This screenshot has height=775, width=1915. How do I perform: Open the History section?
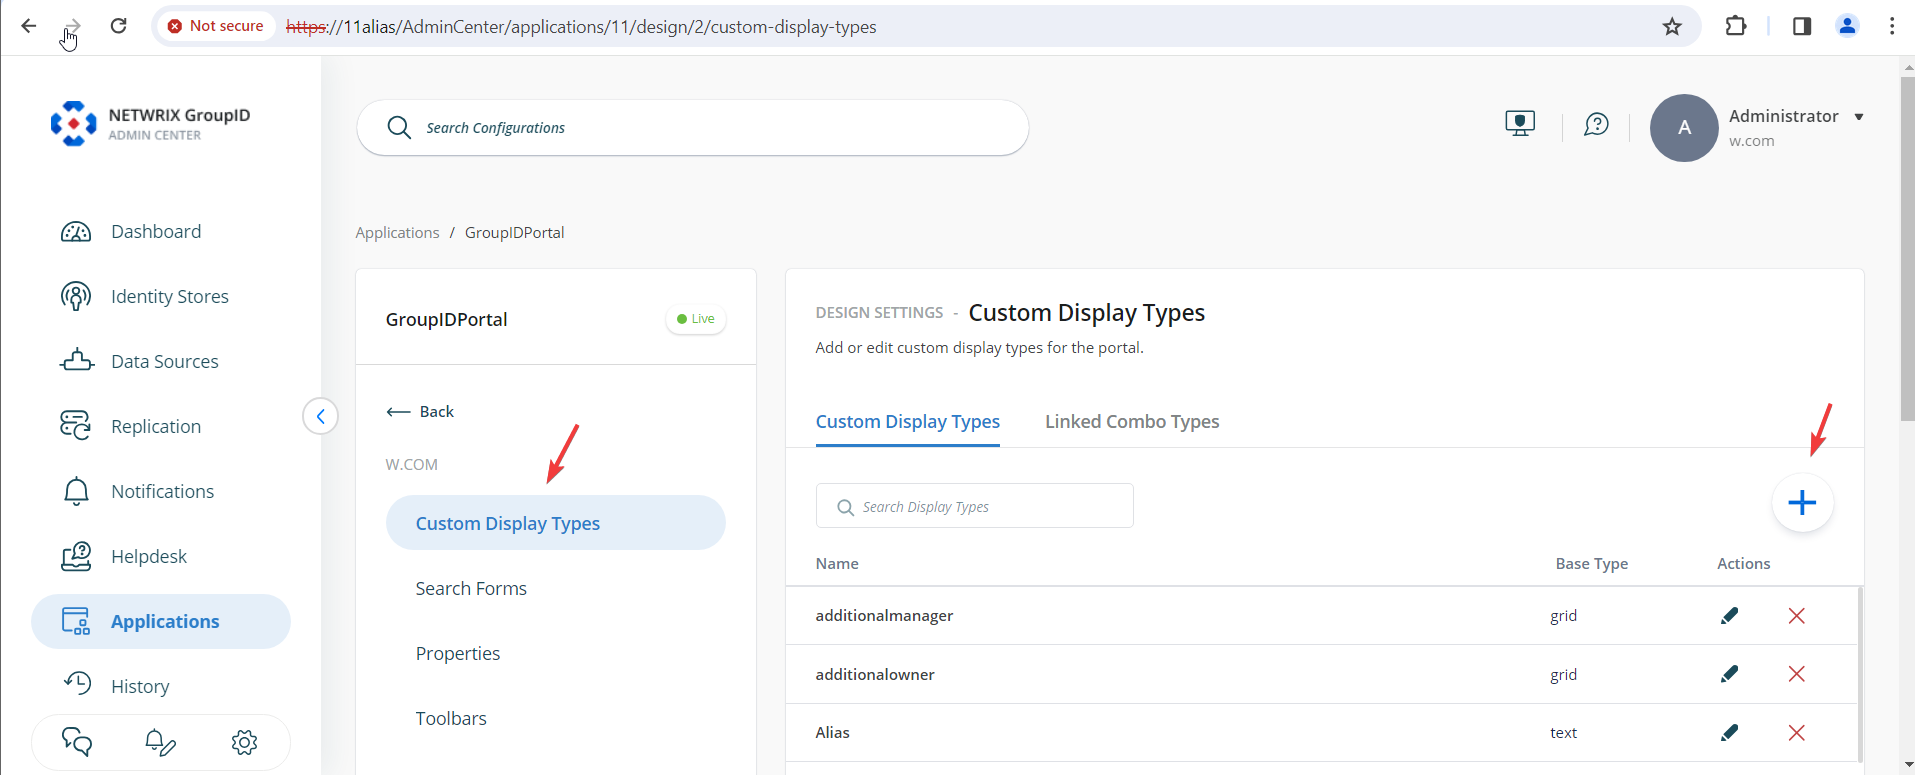[x=117, y=687]
